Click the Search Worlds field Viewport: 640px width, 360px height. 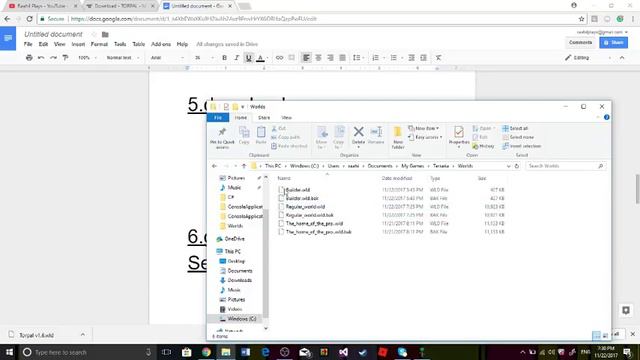point(565,166)
